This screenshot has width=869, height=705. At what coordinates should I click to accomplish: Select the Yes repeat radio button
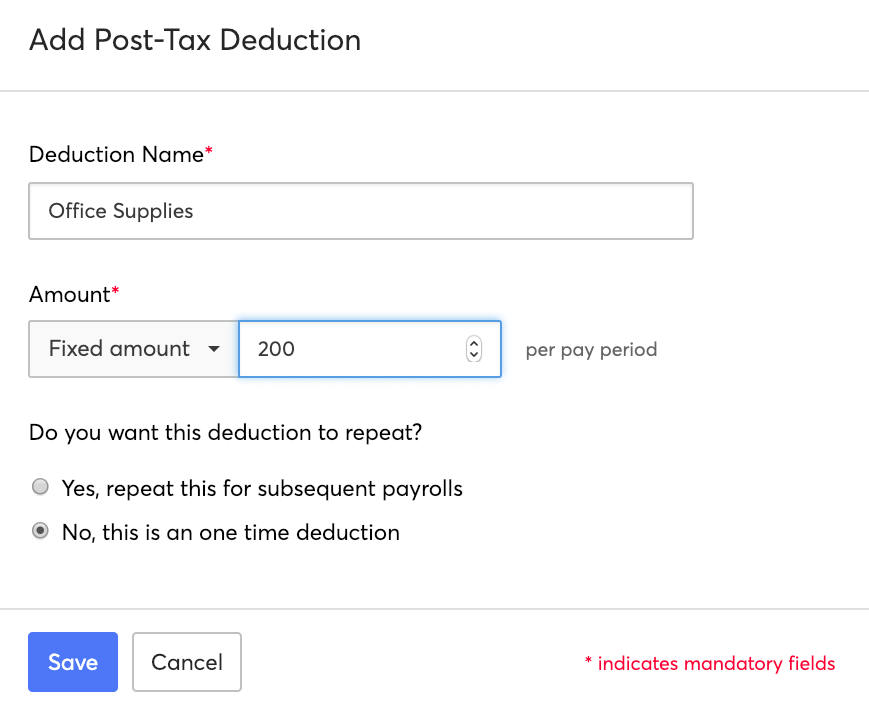point(40,488)
